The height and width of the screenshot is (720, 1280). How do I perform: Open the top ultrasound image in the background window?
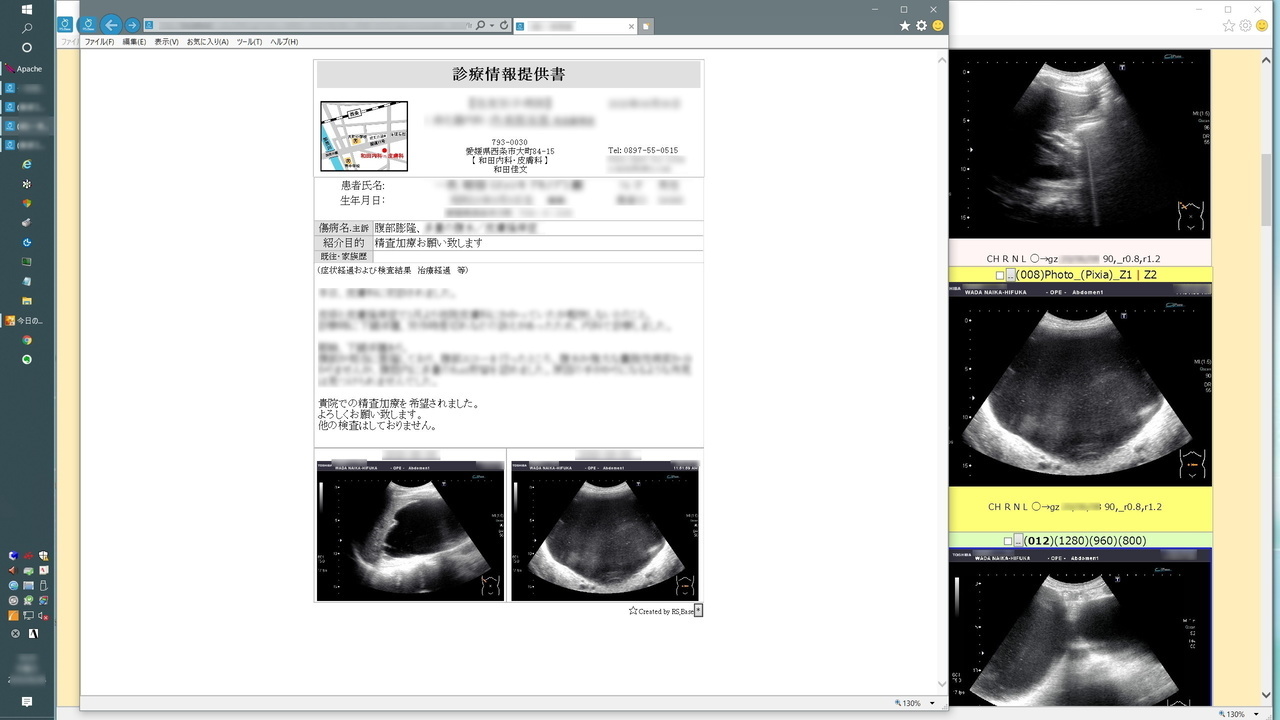[x=1080, y=145]
